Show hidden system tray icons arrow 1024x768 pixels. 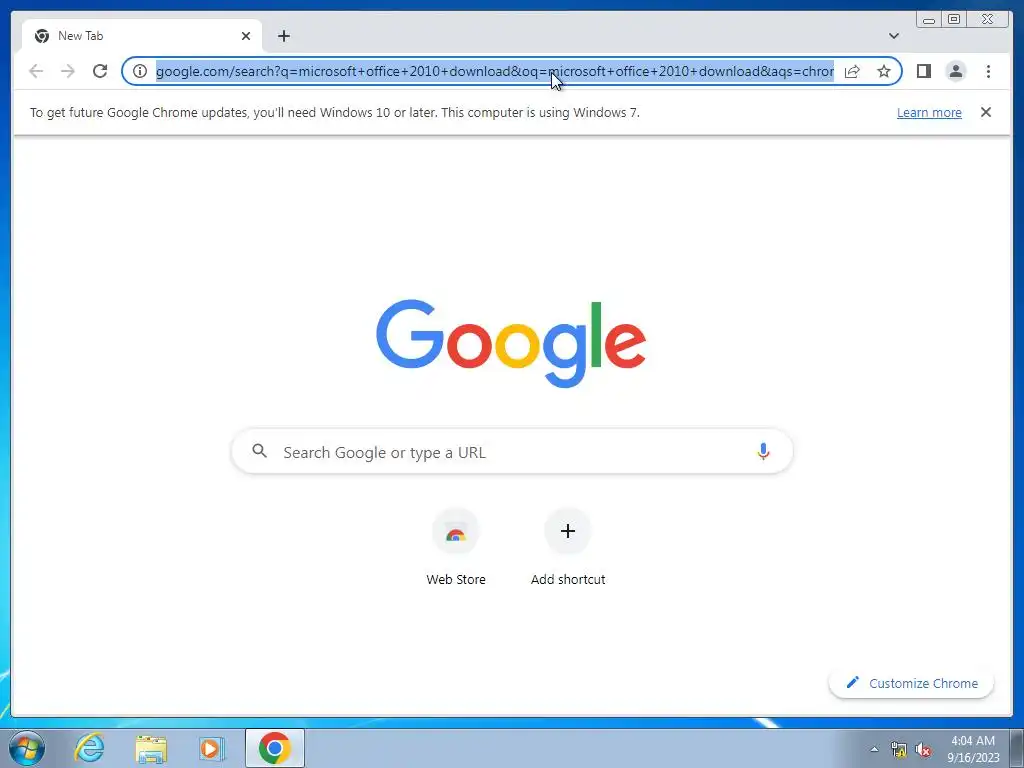point(874,749)
